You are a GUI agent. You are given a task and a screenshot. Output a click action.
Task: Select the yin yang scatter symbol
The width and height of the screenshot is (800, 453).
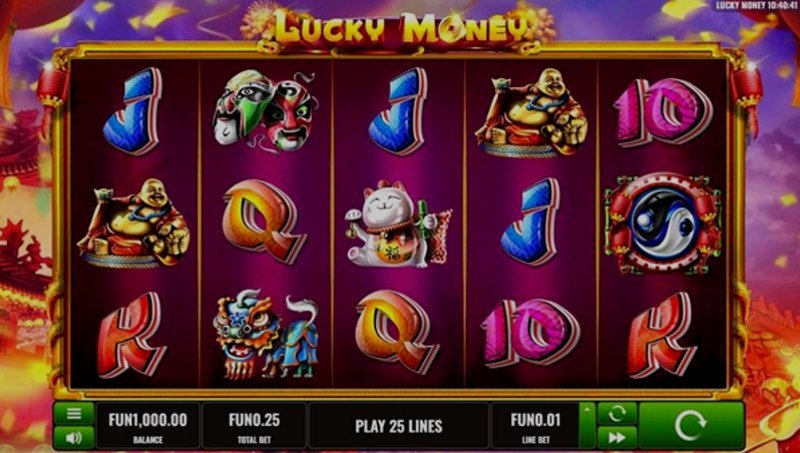[663, 223]
